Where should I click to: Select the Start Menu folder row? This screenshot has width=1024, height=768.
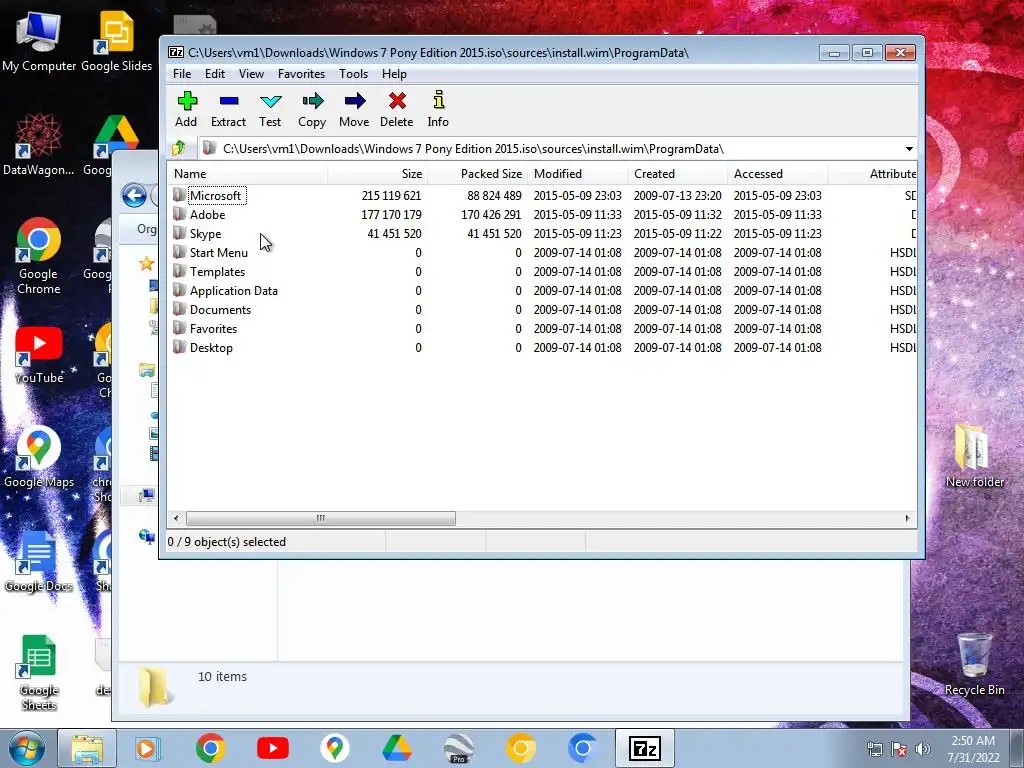[542, 252]
